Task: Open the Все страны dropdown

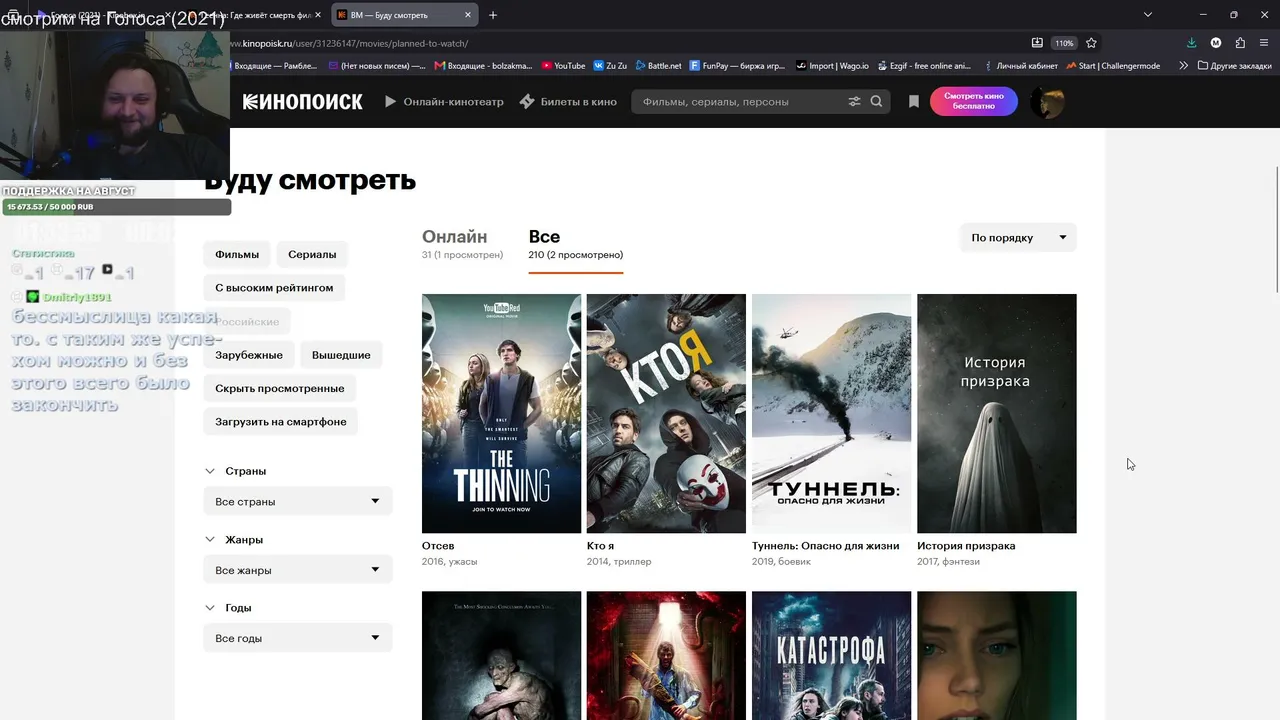Action: pyautogui.click(x=298, y=501)
